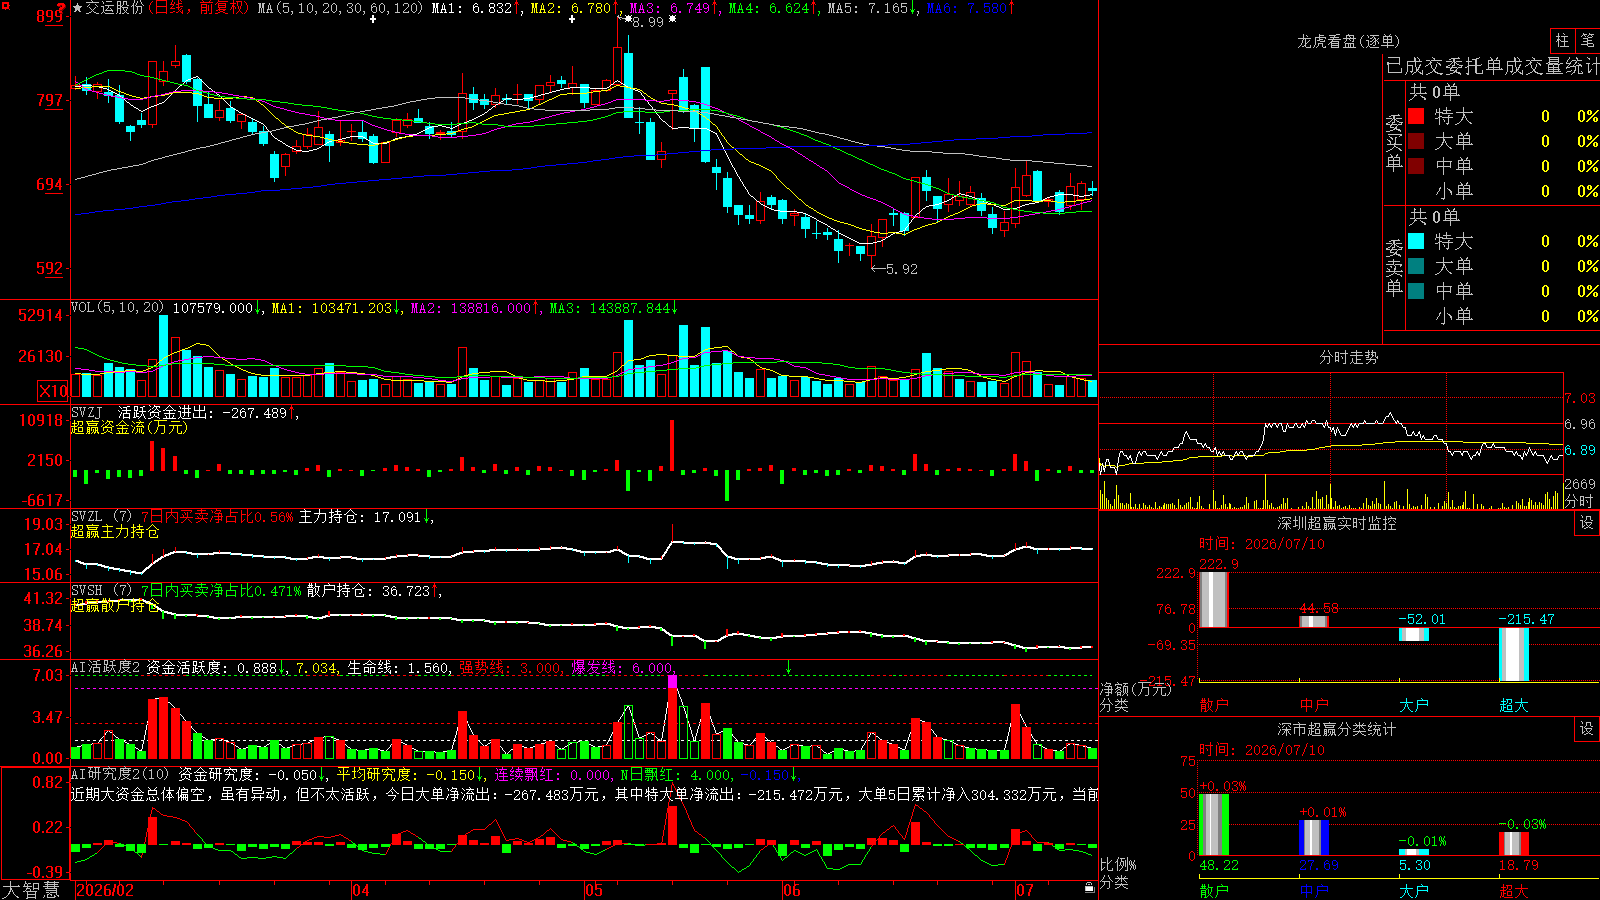1600x900 pixels.
Task: Click the red square icon at top-left corner
Action: click(5, 6)
